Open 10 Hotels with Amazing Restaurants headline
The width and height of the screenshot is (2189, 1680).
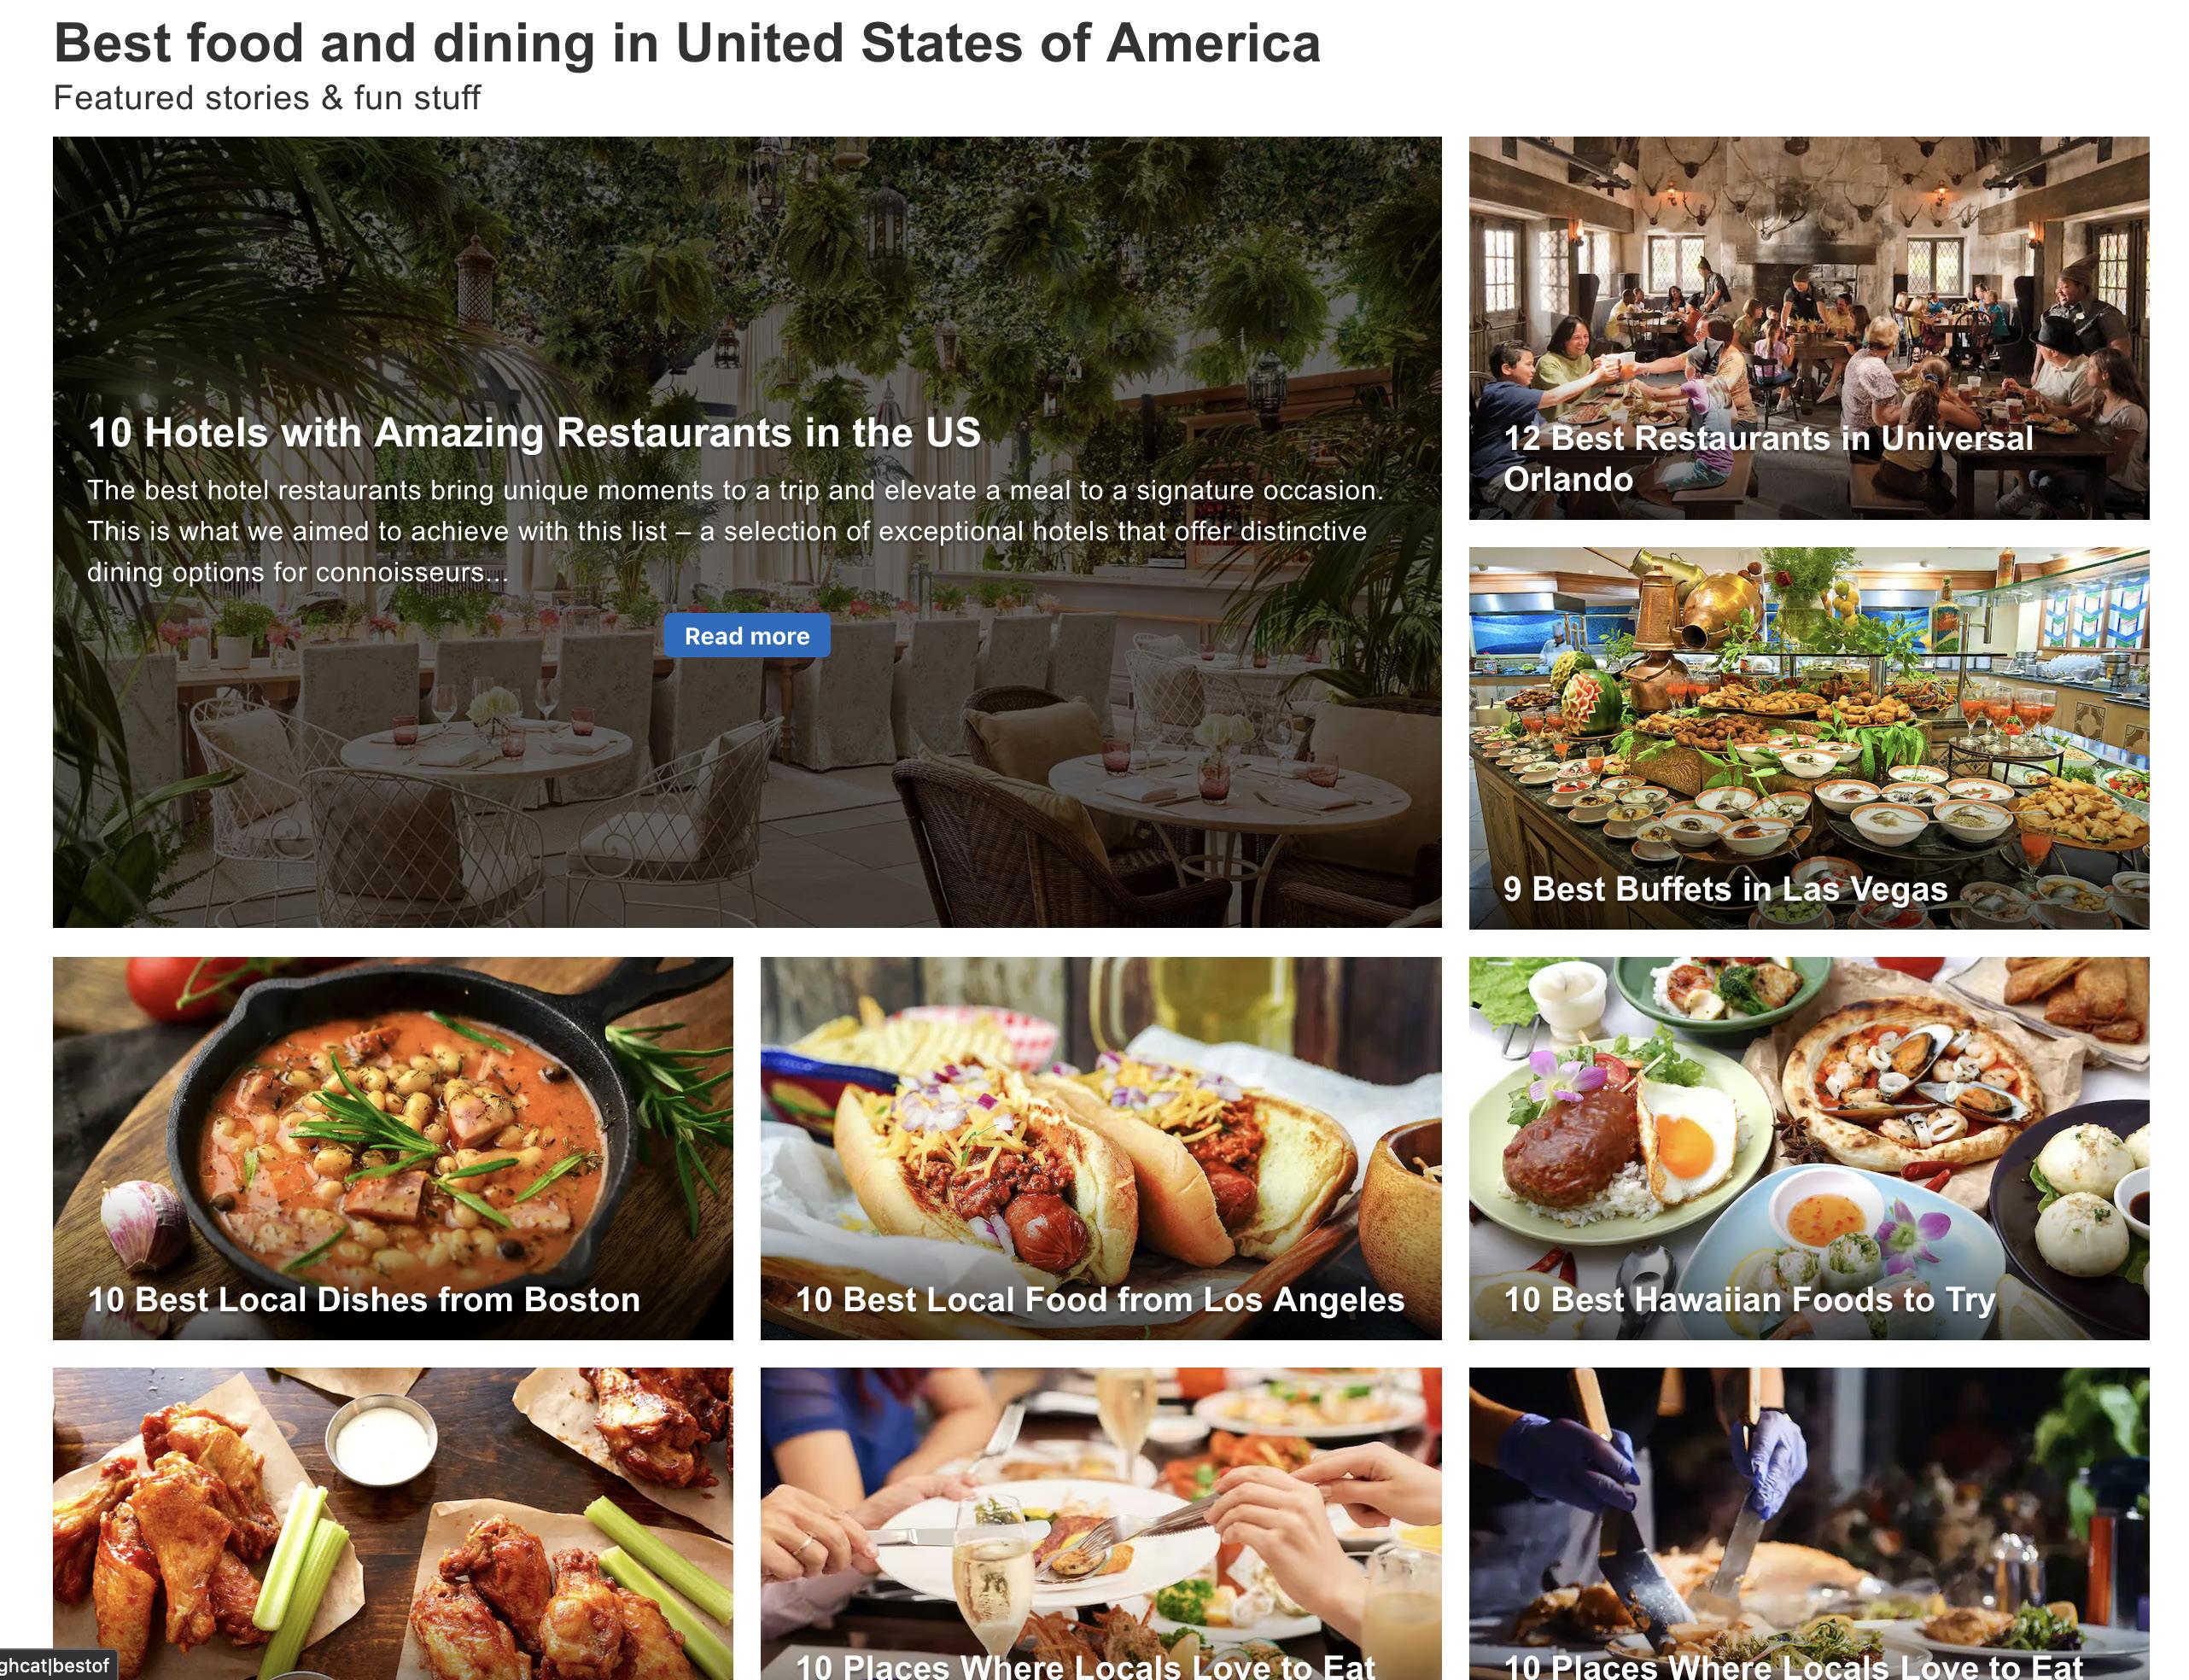pyautogui.click(x=534, y=433)
